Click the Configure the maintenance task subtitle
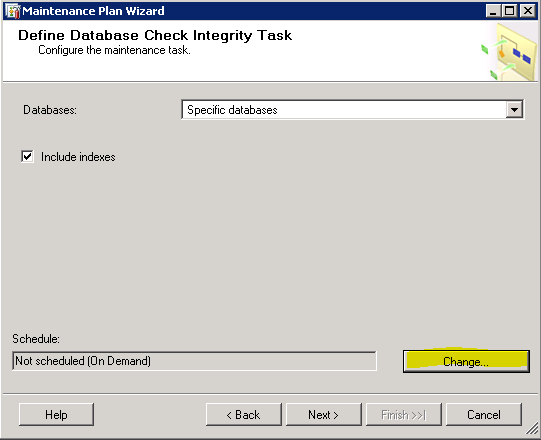This screenshot has width=541, height=440. pyautogui.click(x=114, y=50)
